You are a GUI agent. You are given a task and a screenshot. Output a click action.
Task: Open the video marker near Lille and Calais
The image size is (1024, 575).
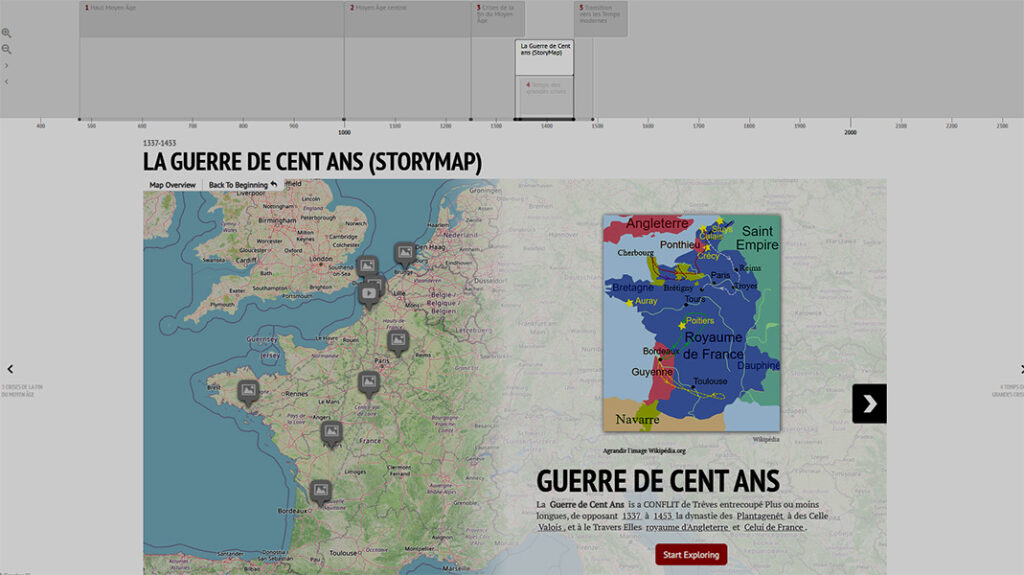point(369,295)
